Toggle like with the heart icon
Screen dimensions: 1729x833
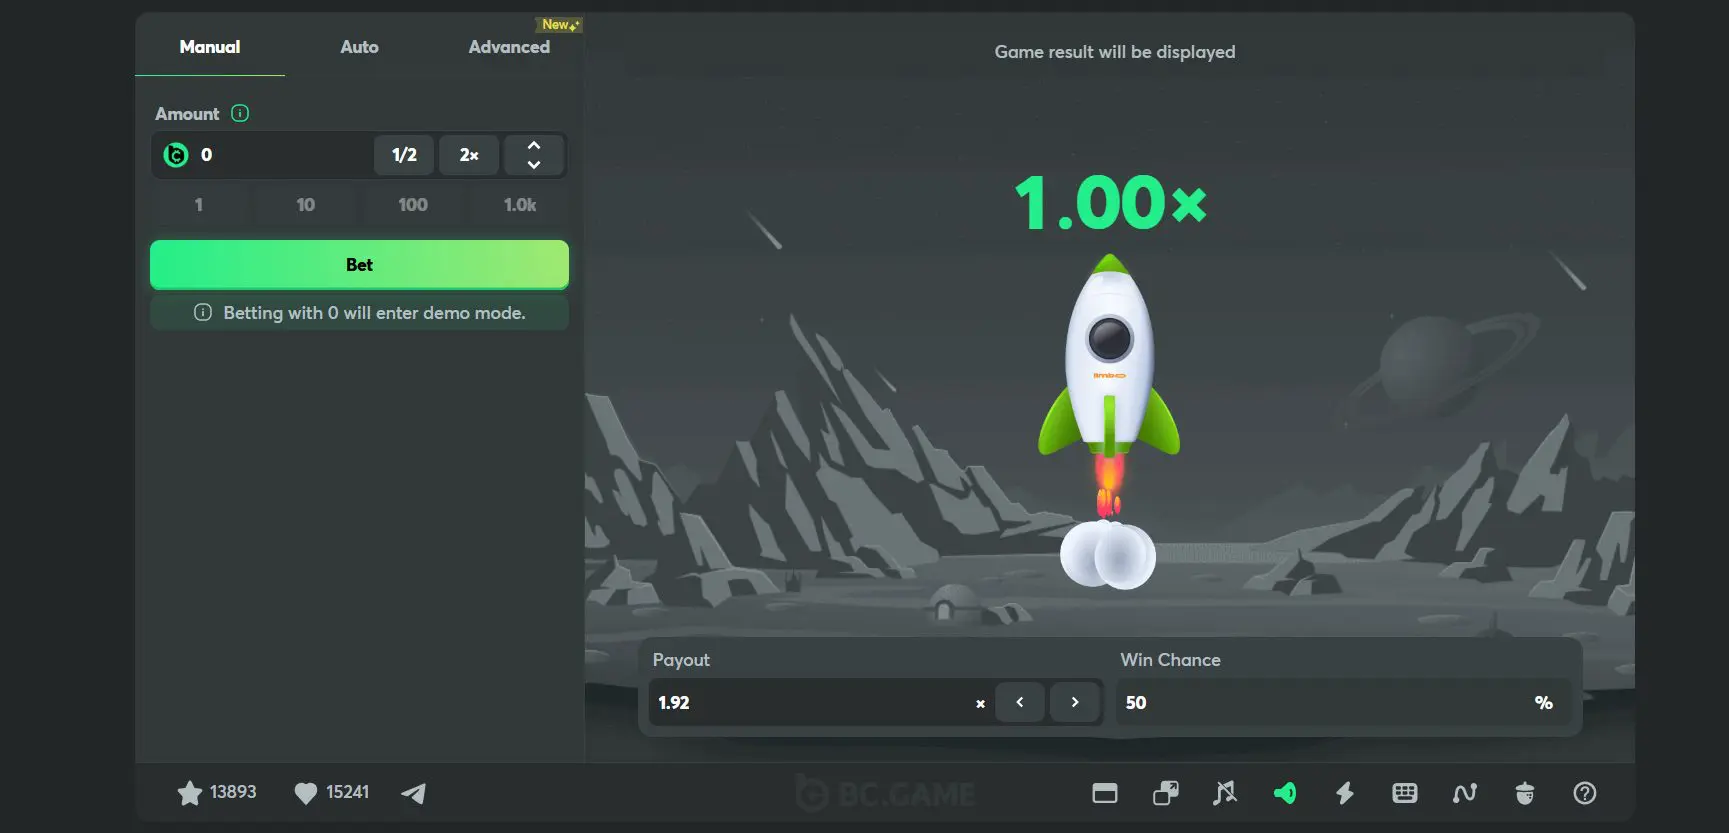pos(305,793)
